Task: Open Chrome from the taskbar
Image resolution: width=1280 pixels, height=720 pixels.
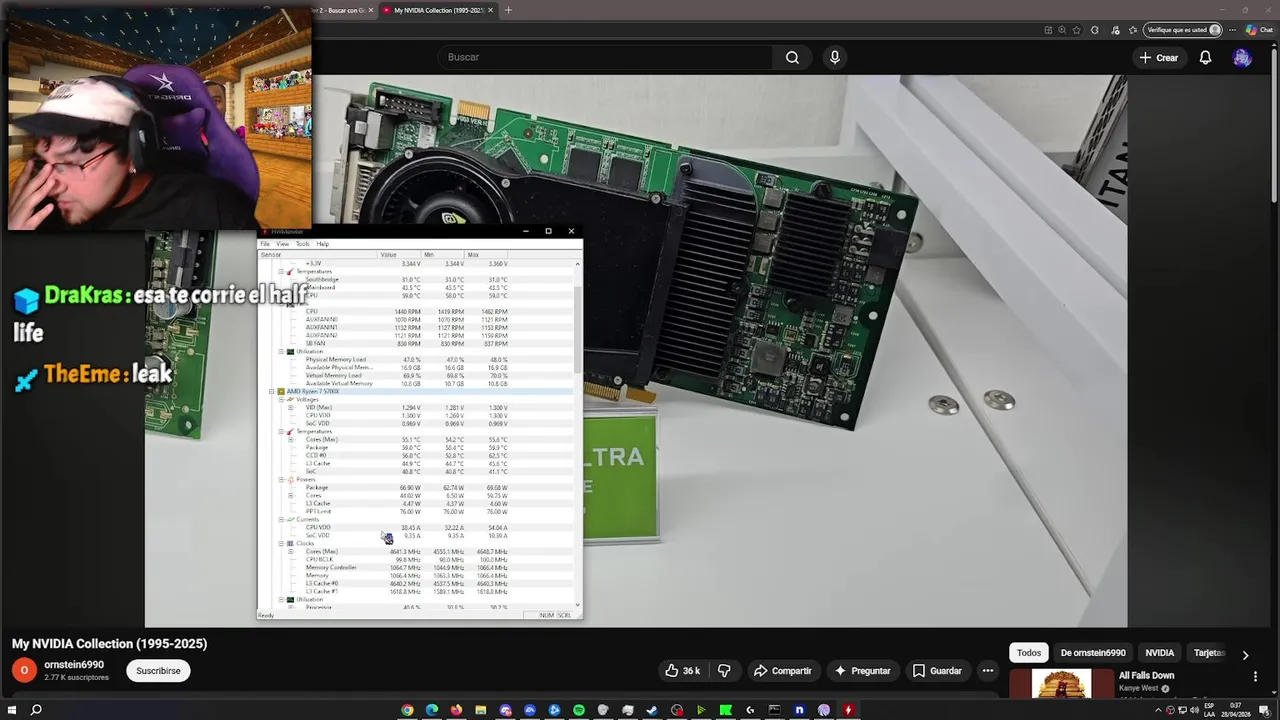Action: (x=407, y=710)
